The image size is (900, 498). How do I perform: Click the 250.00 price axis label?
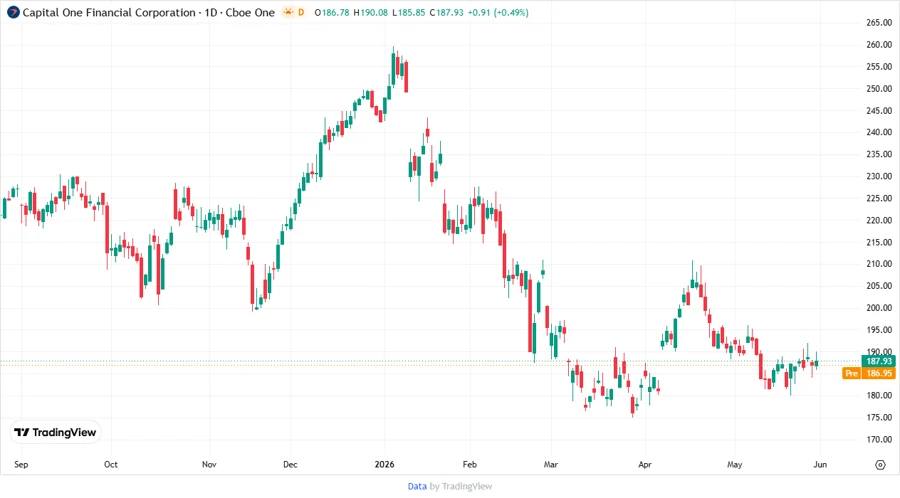pos(879,89)
